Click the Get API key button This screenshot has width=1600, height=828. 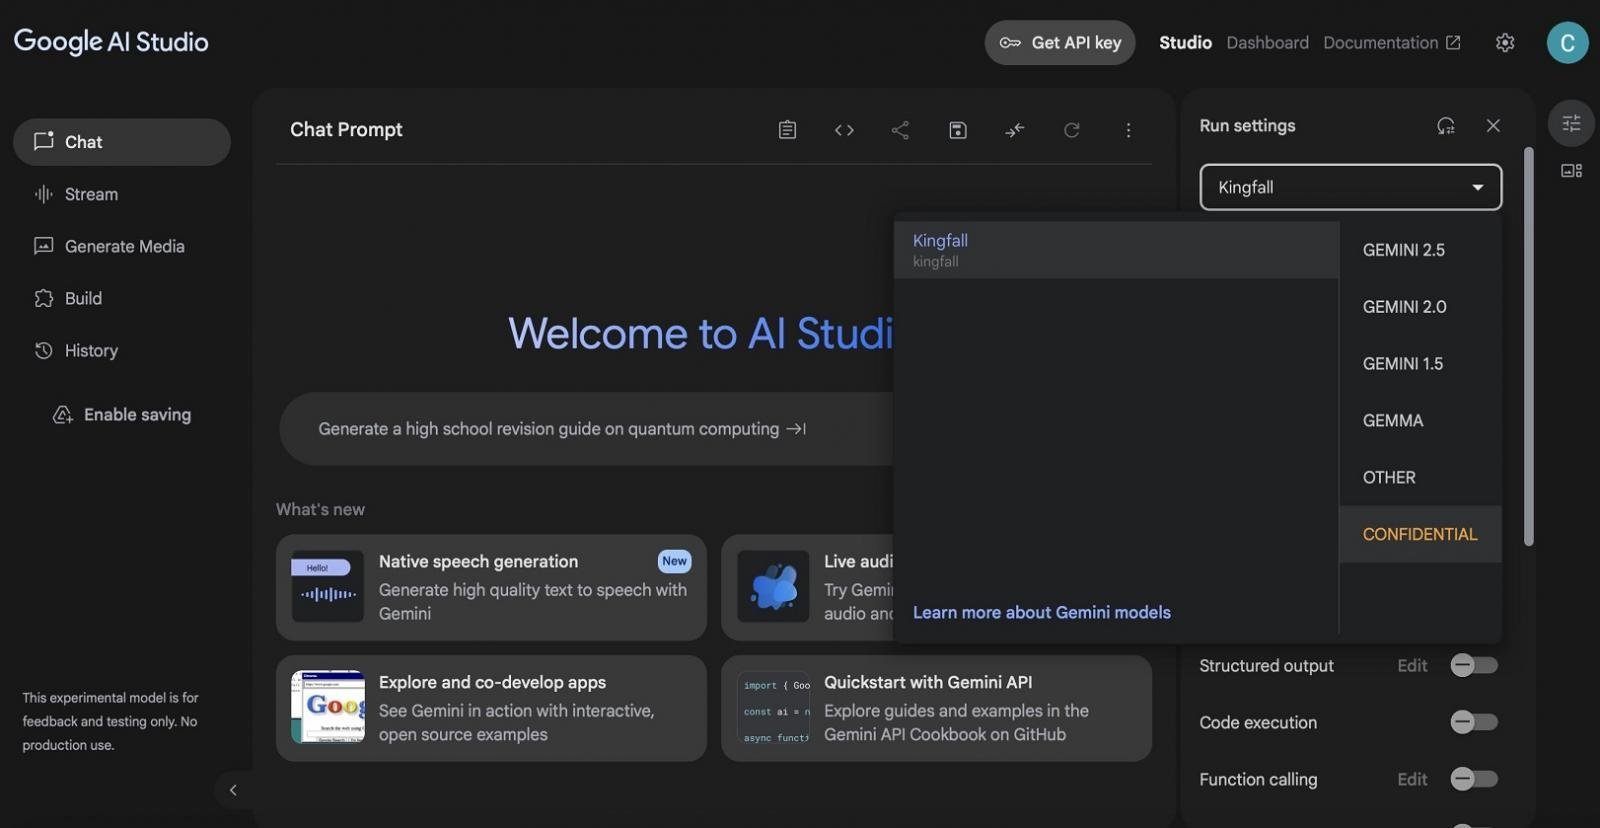click(x=1059, y=42)
